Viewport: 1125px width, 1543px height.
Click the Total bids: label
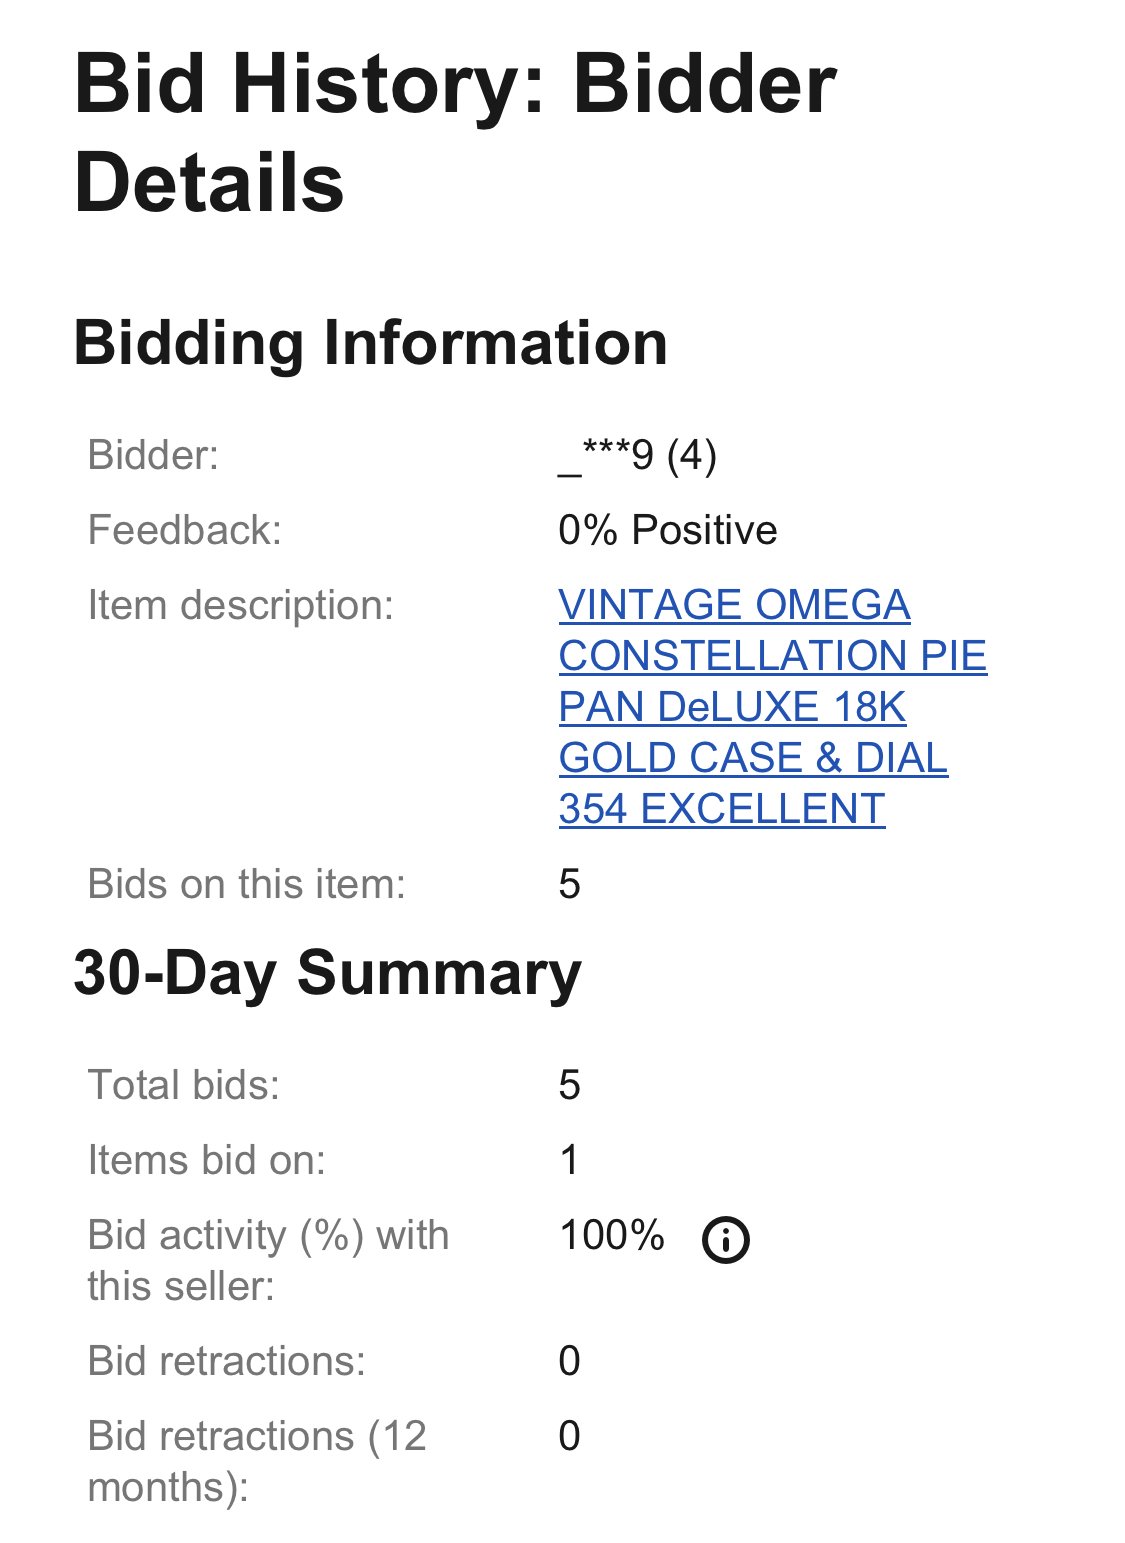tap(184, 1085)
